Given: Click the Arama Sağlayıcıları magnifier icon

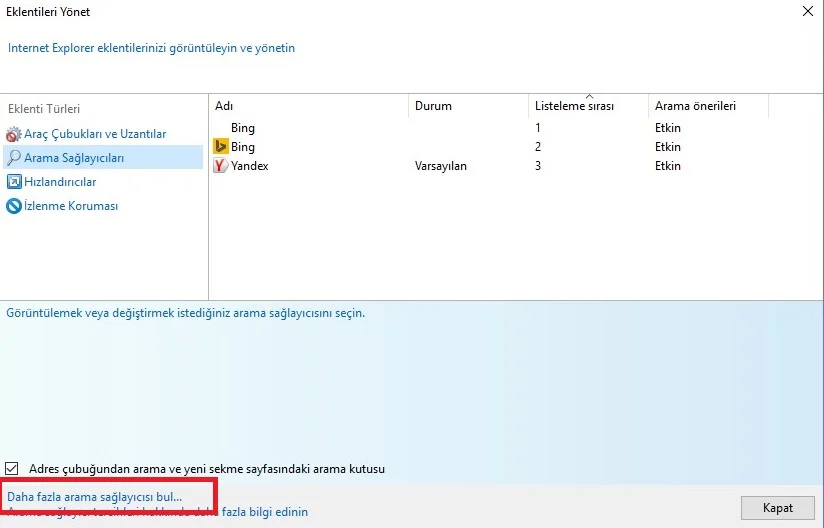Looking at the screenshot, I should 13,158.
